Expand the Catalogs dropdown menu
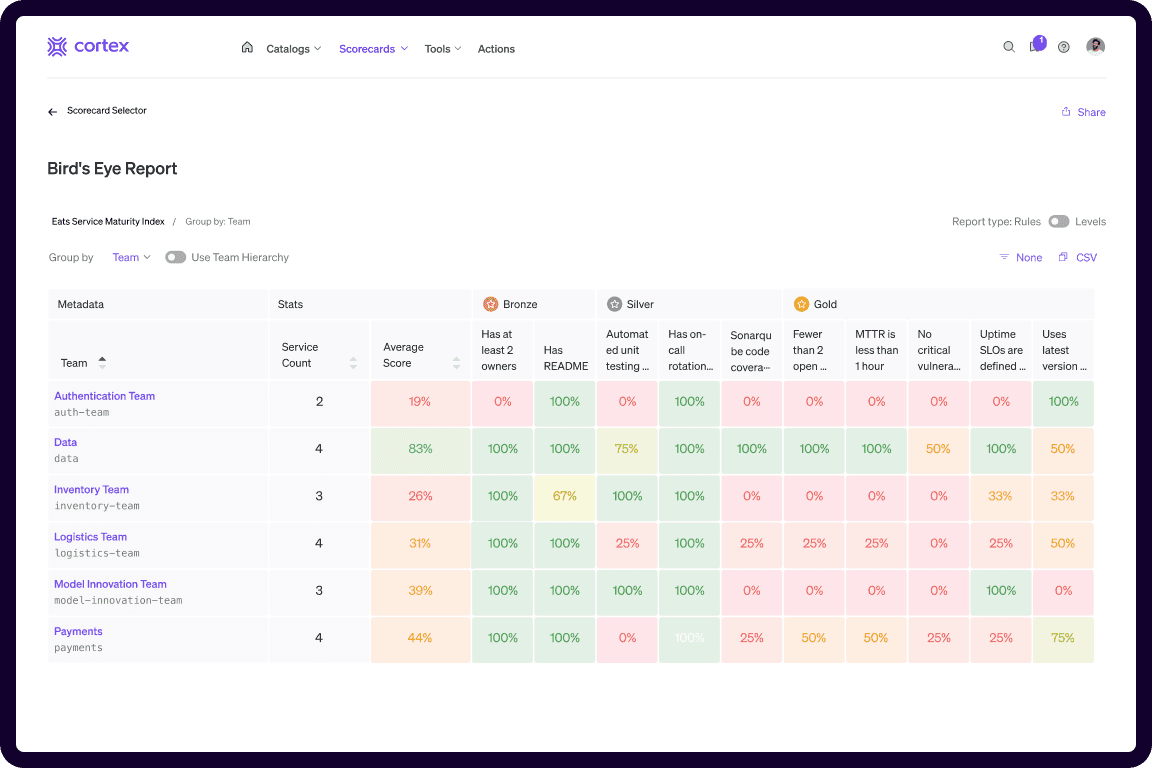 pos(293,49)
